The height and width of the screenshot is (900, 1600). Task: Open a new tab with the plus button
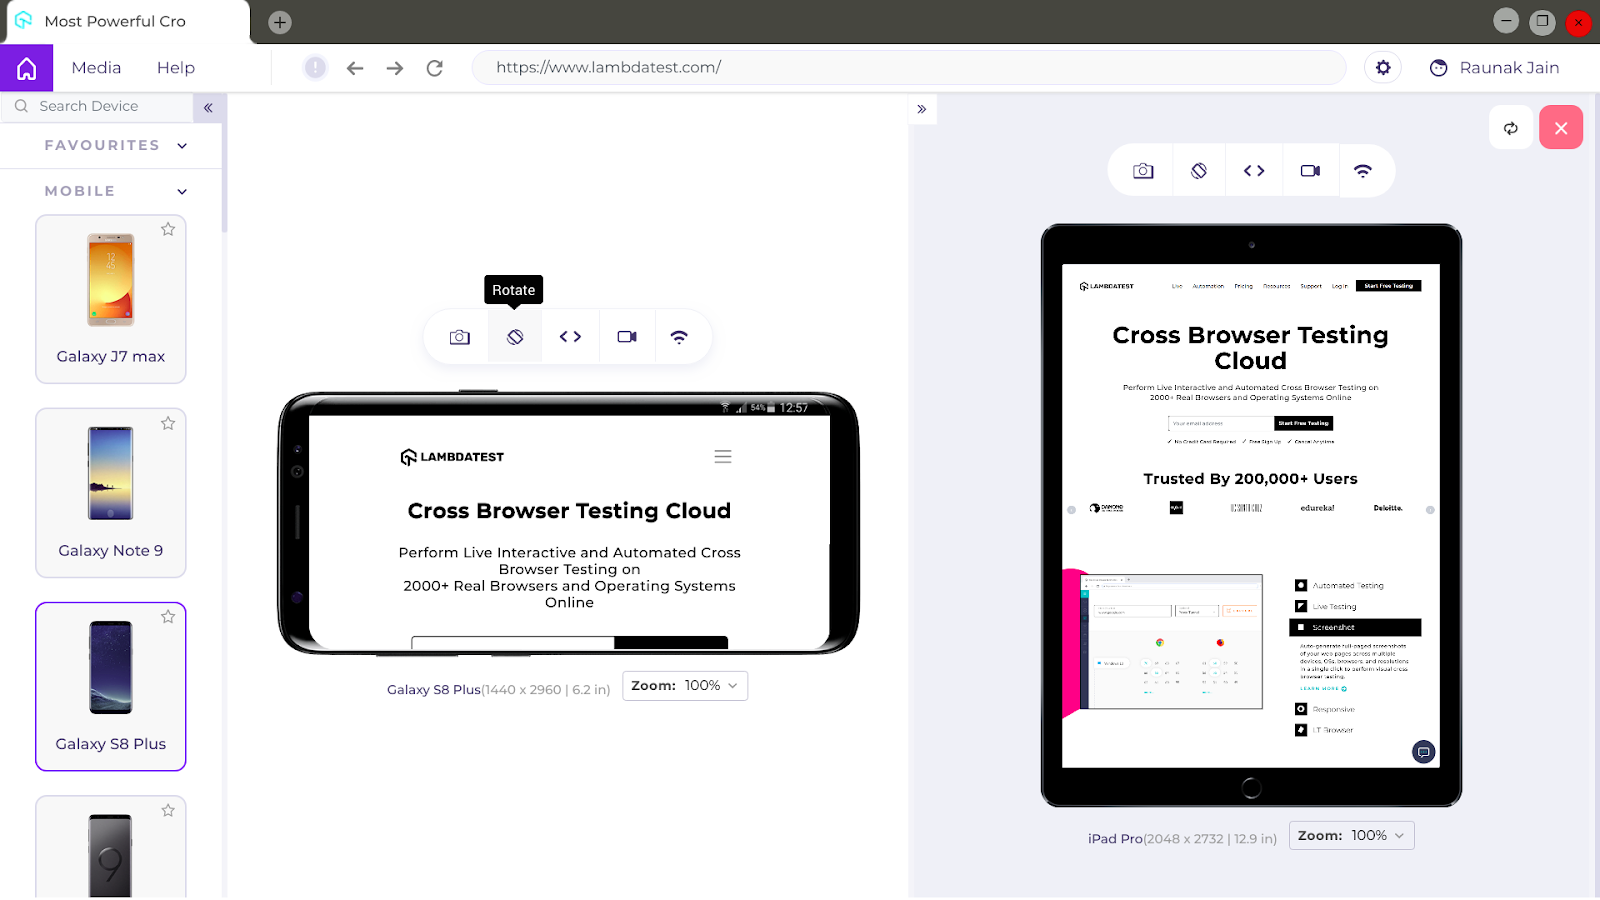click(280, 22)
